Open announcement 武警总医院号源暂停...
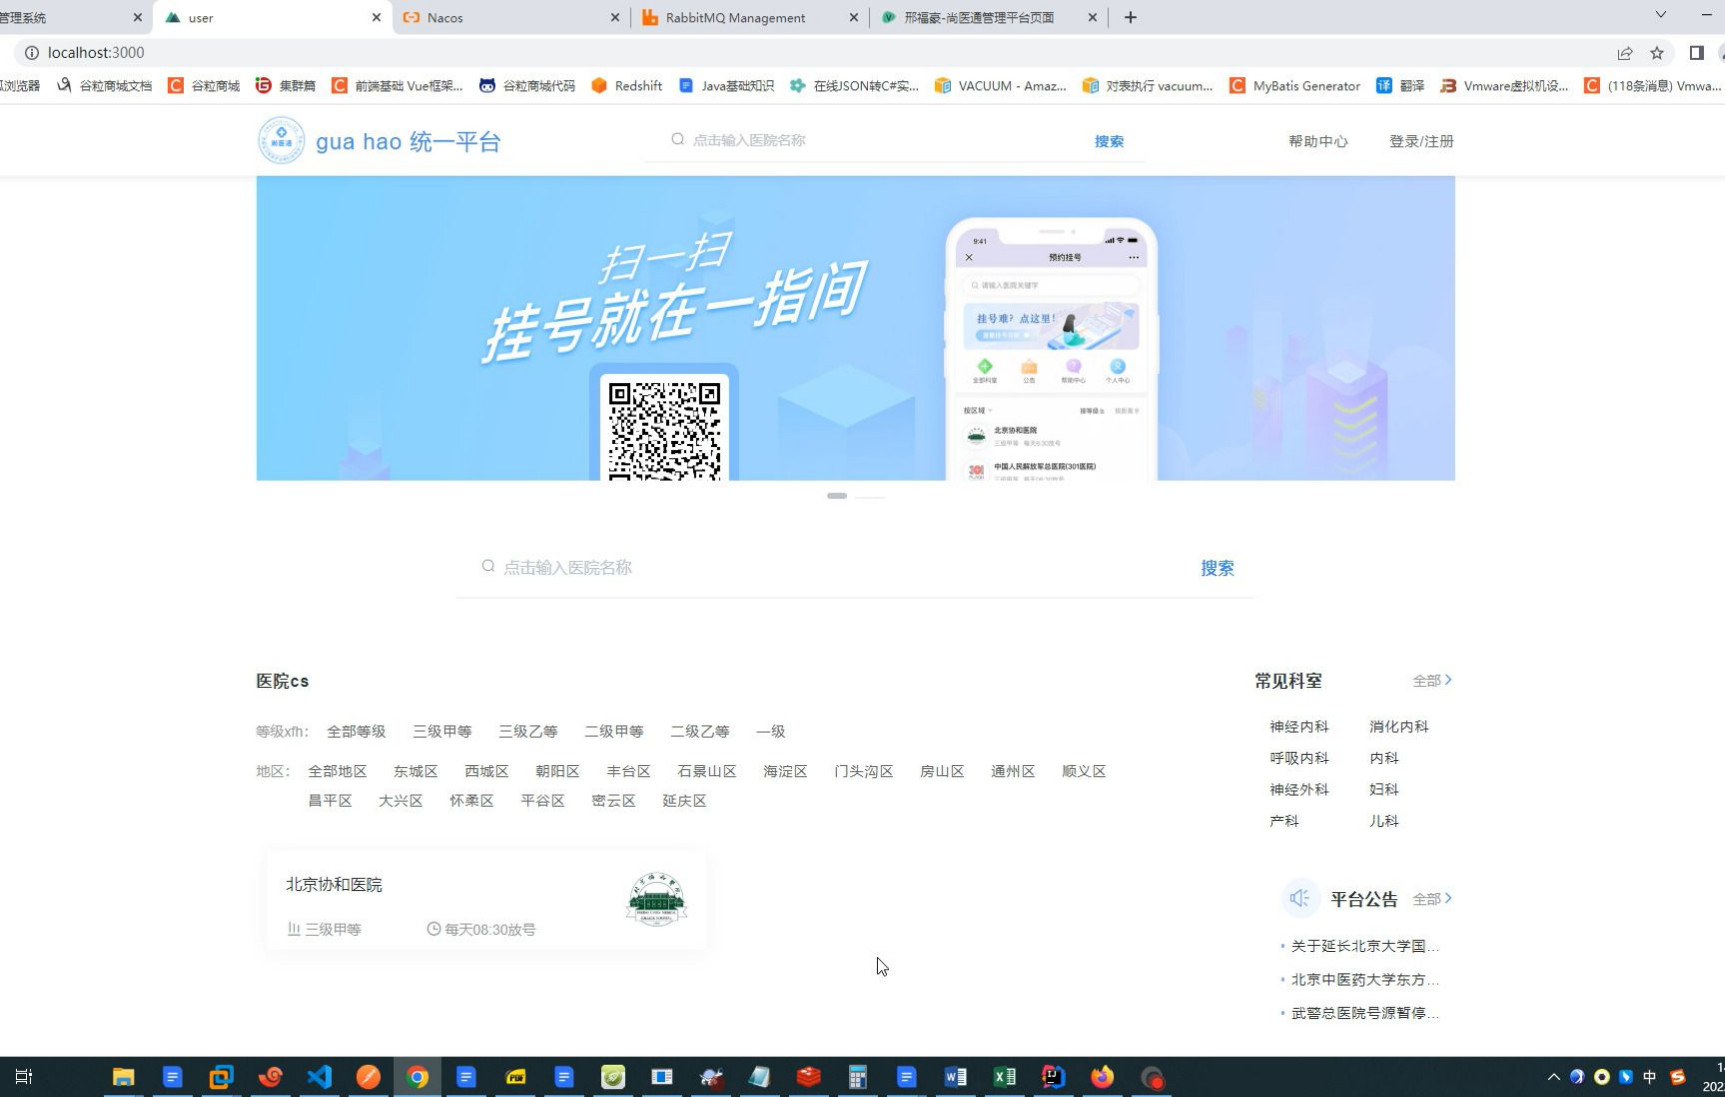Screen dimensions: 1725x1097 click(x=1364, y=1013)
